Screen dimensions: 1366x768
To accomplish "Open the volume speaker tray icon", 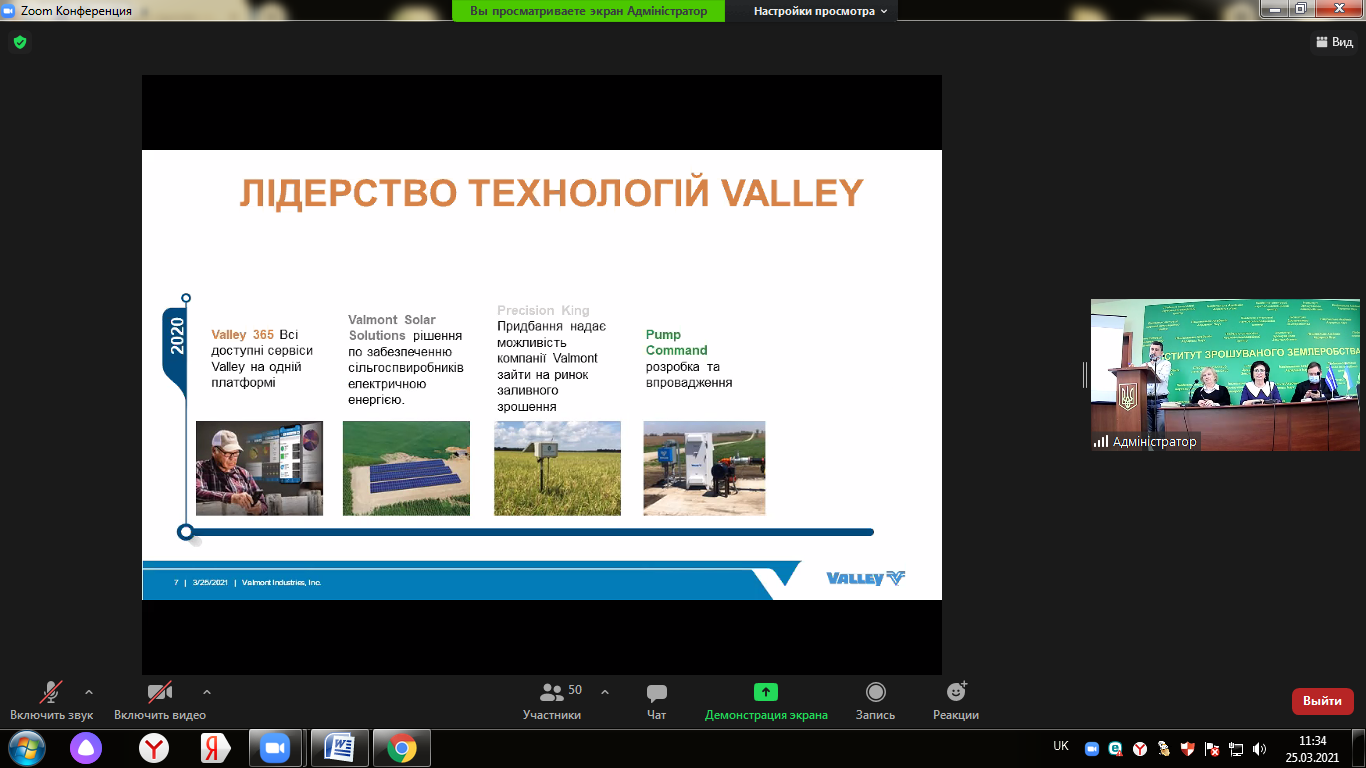I will point(1259,748).
